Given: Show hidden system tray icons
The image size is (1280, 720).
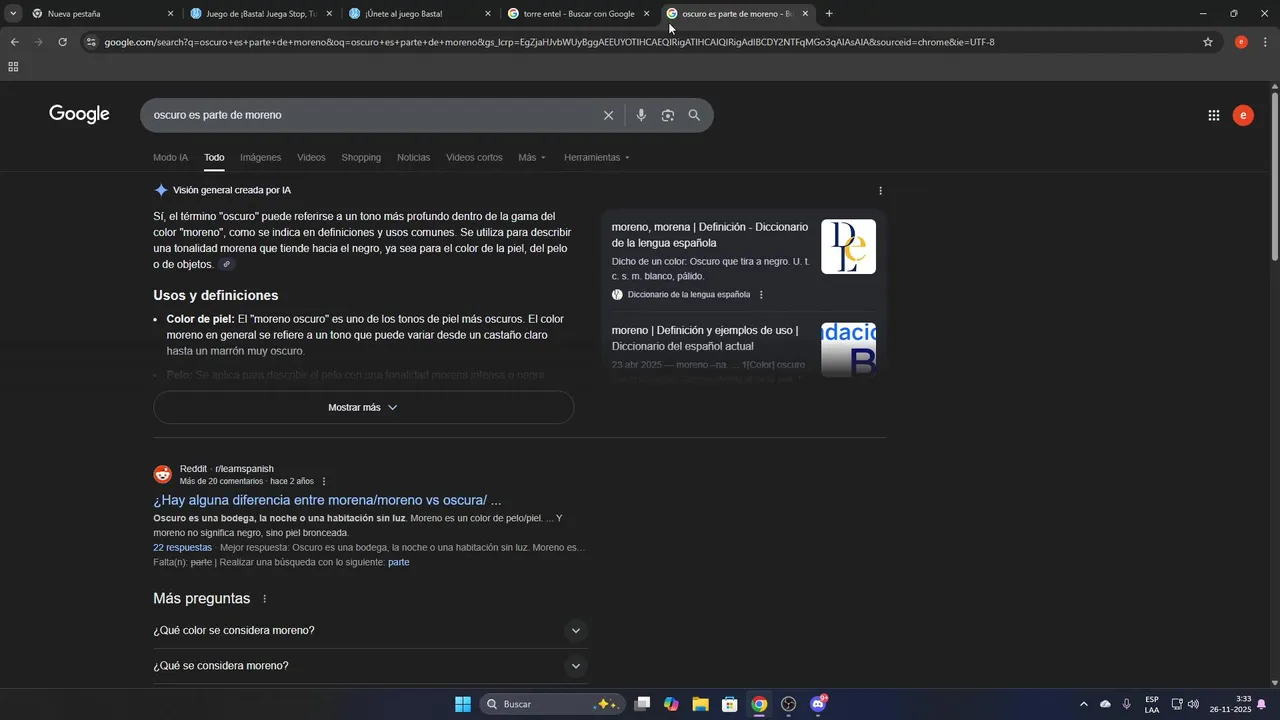Looking at the screenshot, I should click(1083, 704).
